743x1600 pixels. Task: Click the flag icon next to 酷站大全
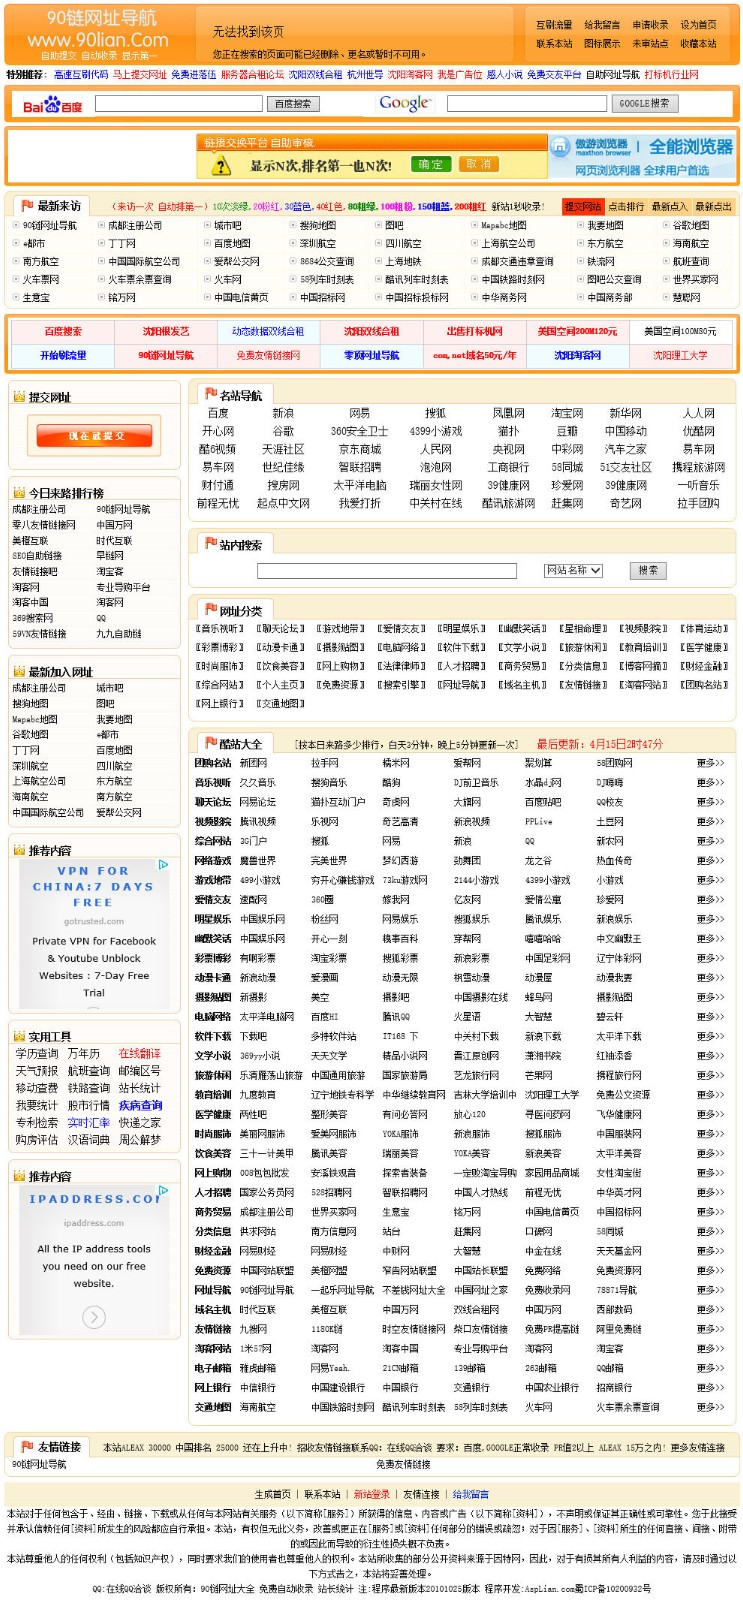[210, 743]
